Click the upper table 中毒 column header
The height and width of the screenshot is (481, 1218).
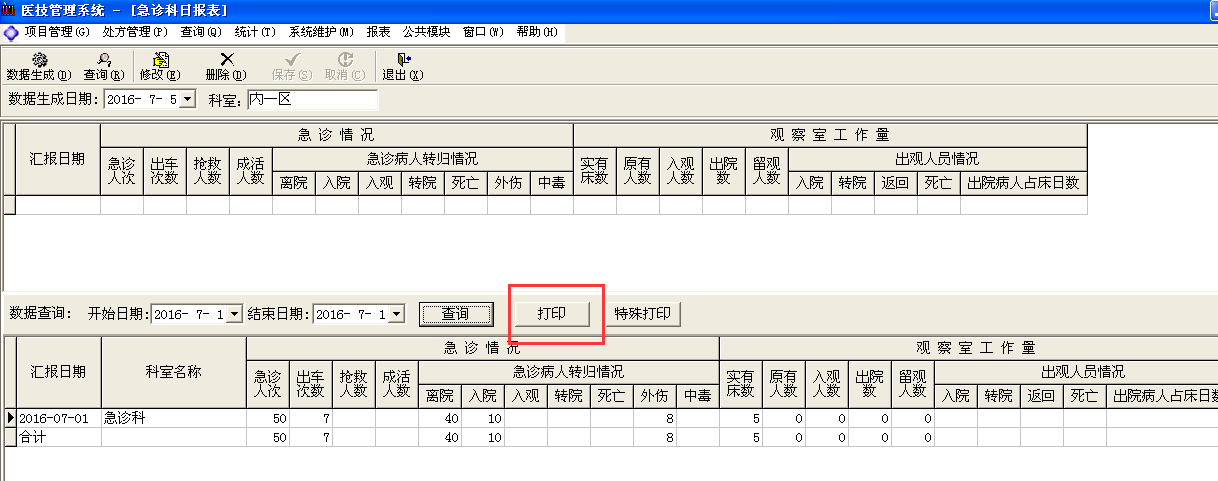[552, 183]
